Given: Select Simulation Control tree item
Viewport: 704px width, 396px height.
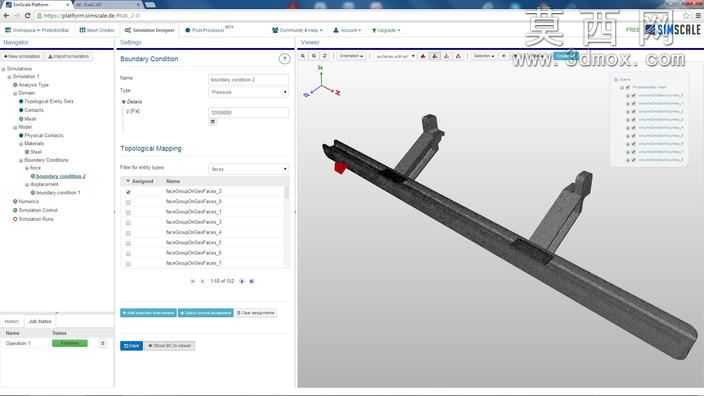Looking at the screenshot, I should 35,210.
